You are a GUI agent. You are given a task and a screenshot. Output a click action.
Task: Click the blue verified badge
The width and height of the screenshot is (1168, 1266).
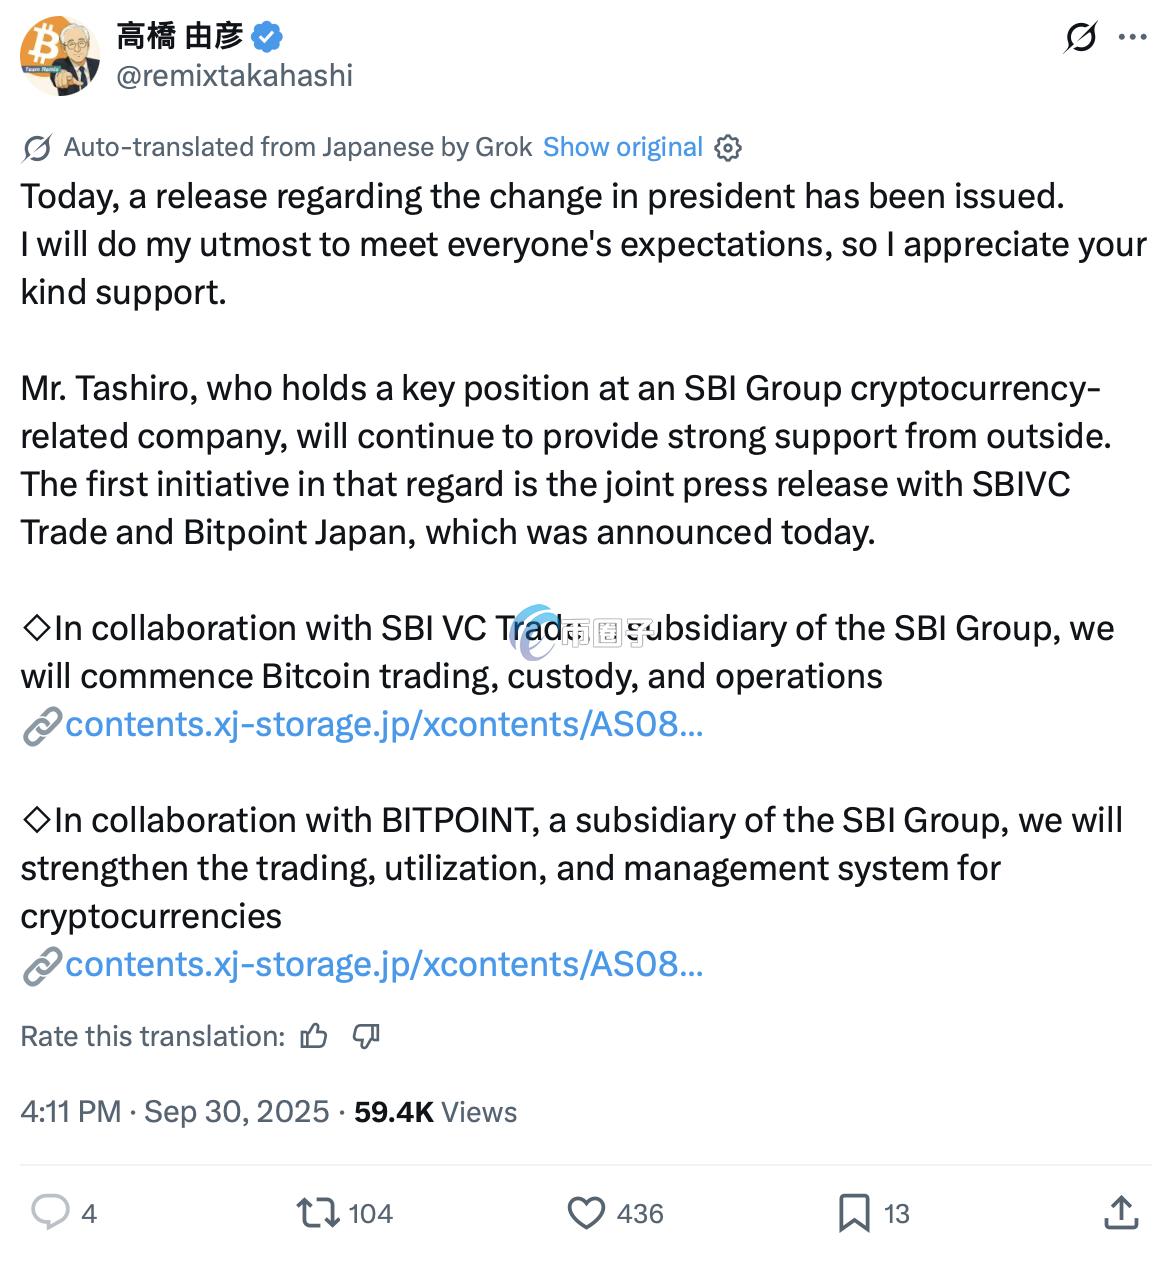click(x=267, y=38)
